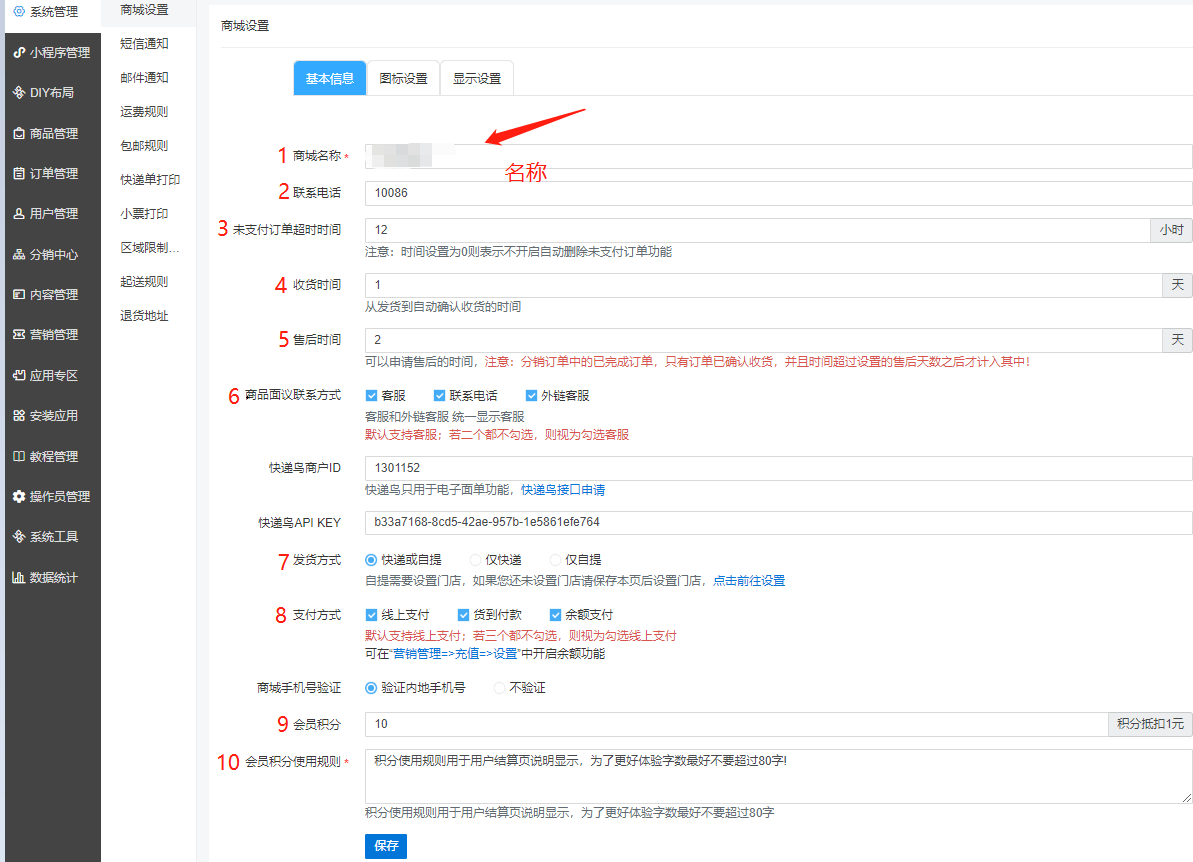Click the 数据统计 chart icon
This screenshot has height=862, width=1193.
(x=19, y=578)
